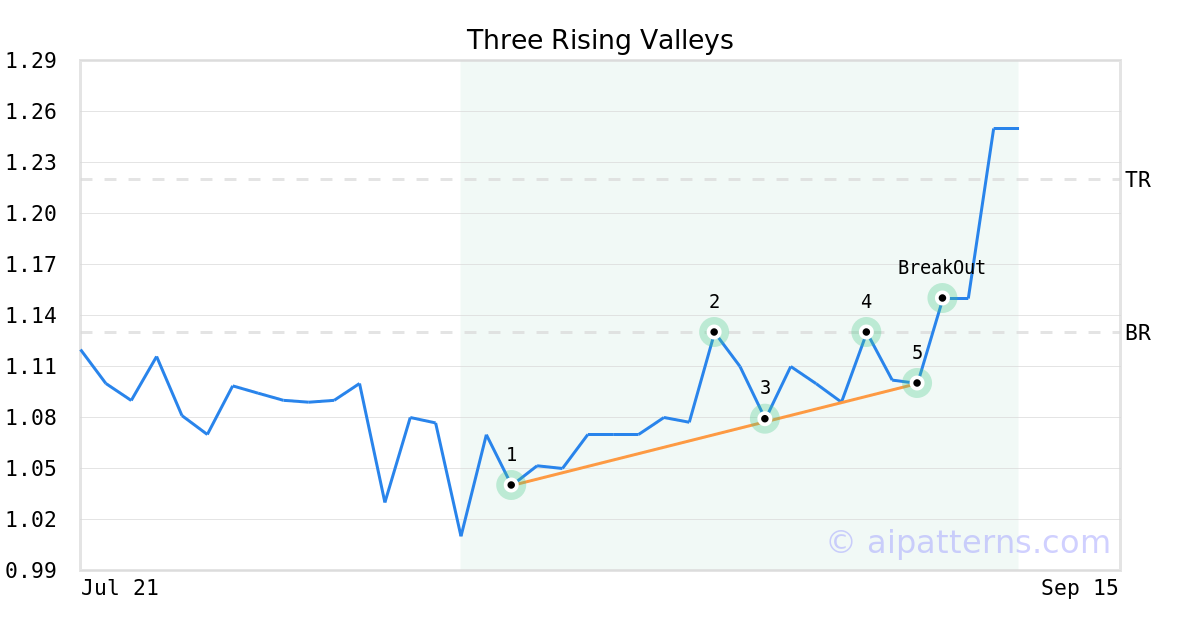Click the 1.05 y-axis label
Screen dimensions: 1200x630
click(x=30, y=469)
